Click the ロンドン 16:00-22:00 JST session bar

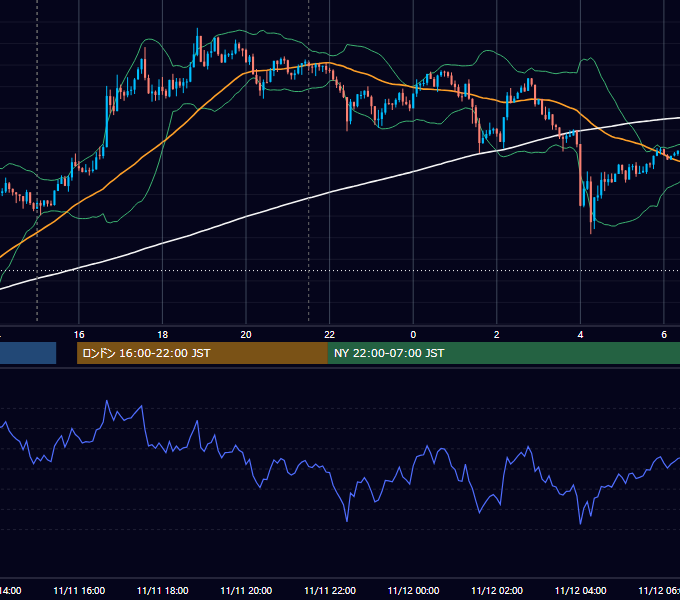pyautogui.click(x=202, y=353)
